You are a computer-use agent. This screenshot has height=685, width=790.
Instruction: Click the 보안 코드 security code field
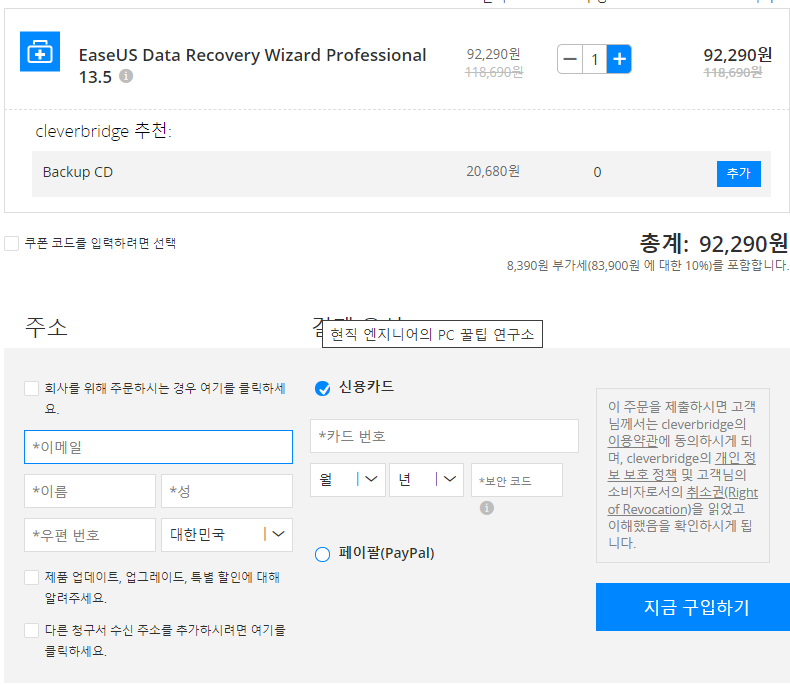pyautogui.click(x=516, y=480)
